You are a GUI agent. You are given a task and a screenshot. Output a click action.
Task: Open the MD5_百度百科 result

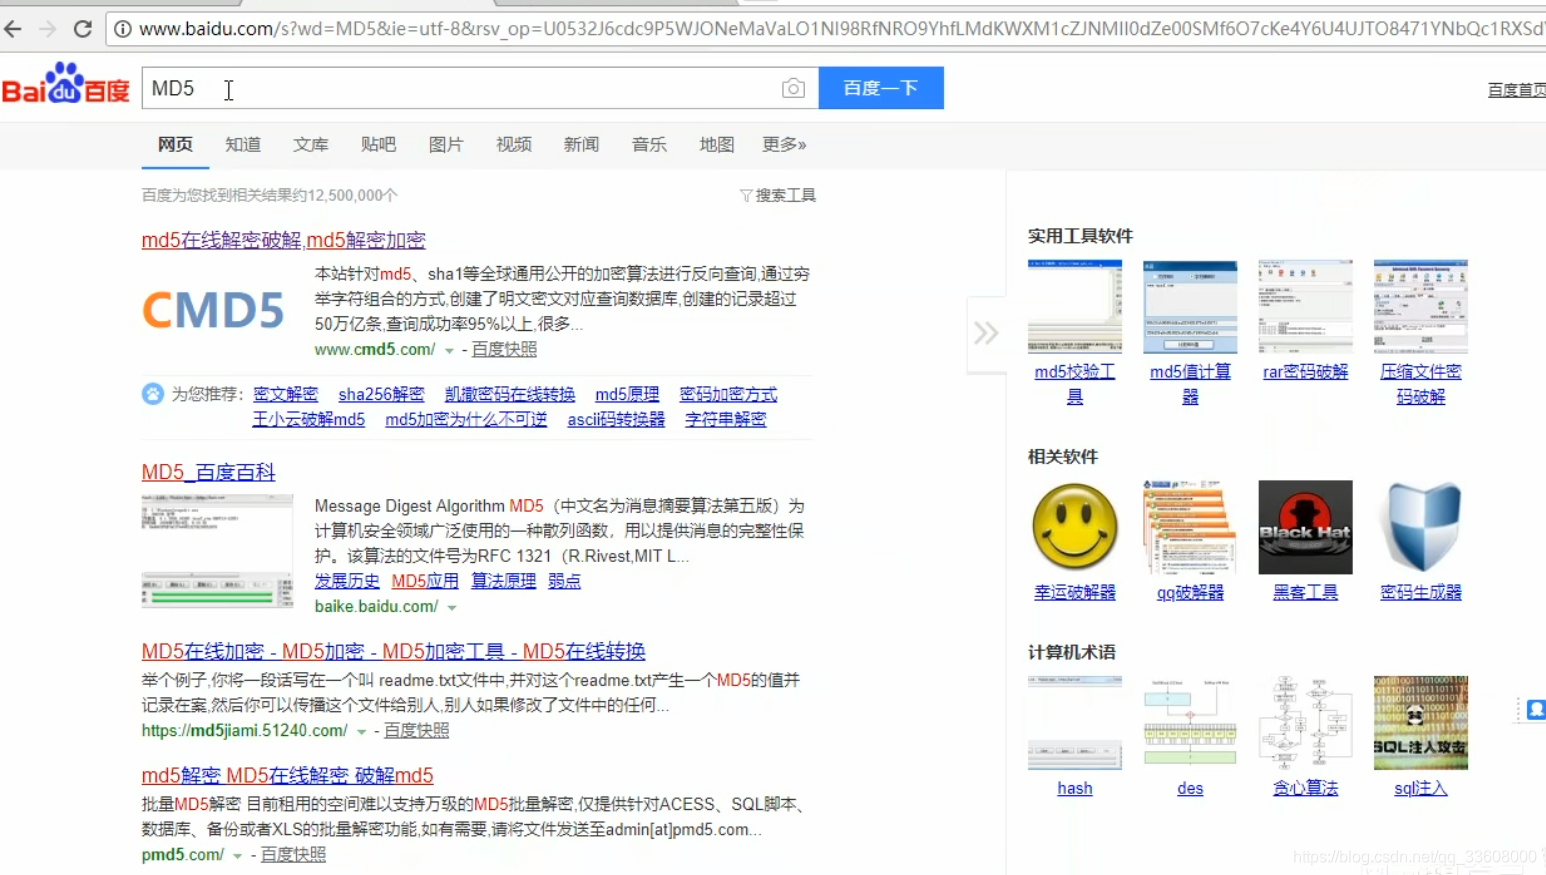(208, 472)
